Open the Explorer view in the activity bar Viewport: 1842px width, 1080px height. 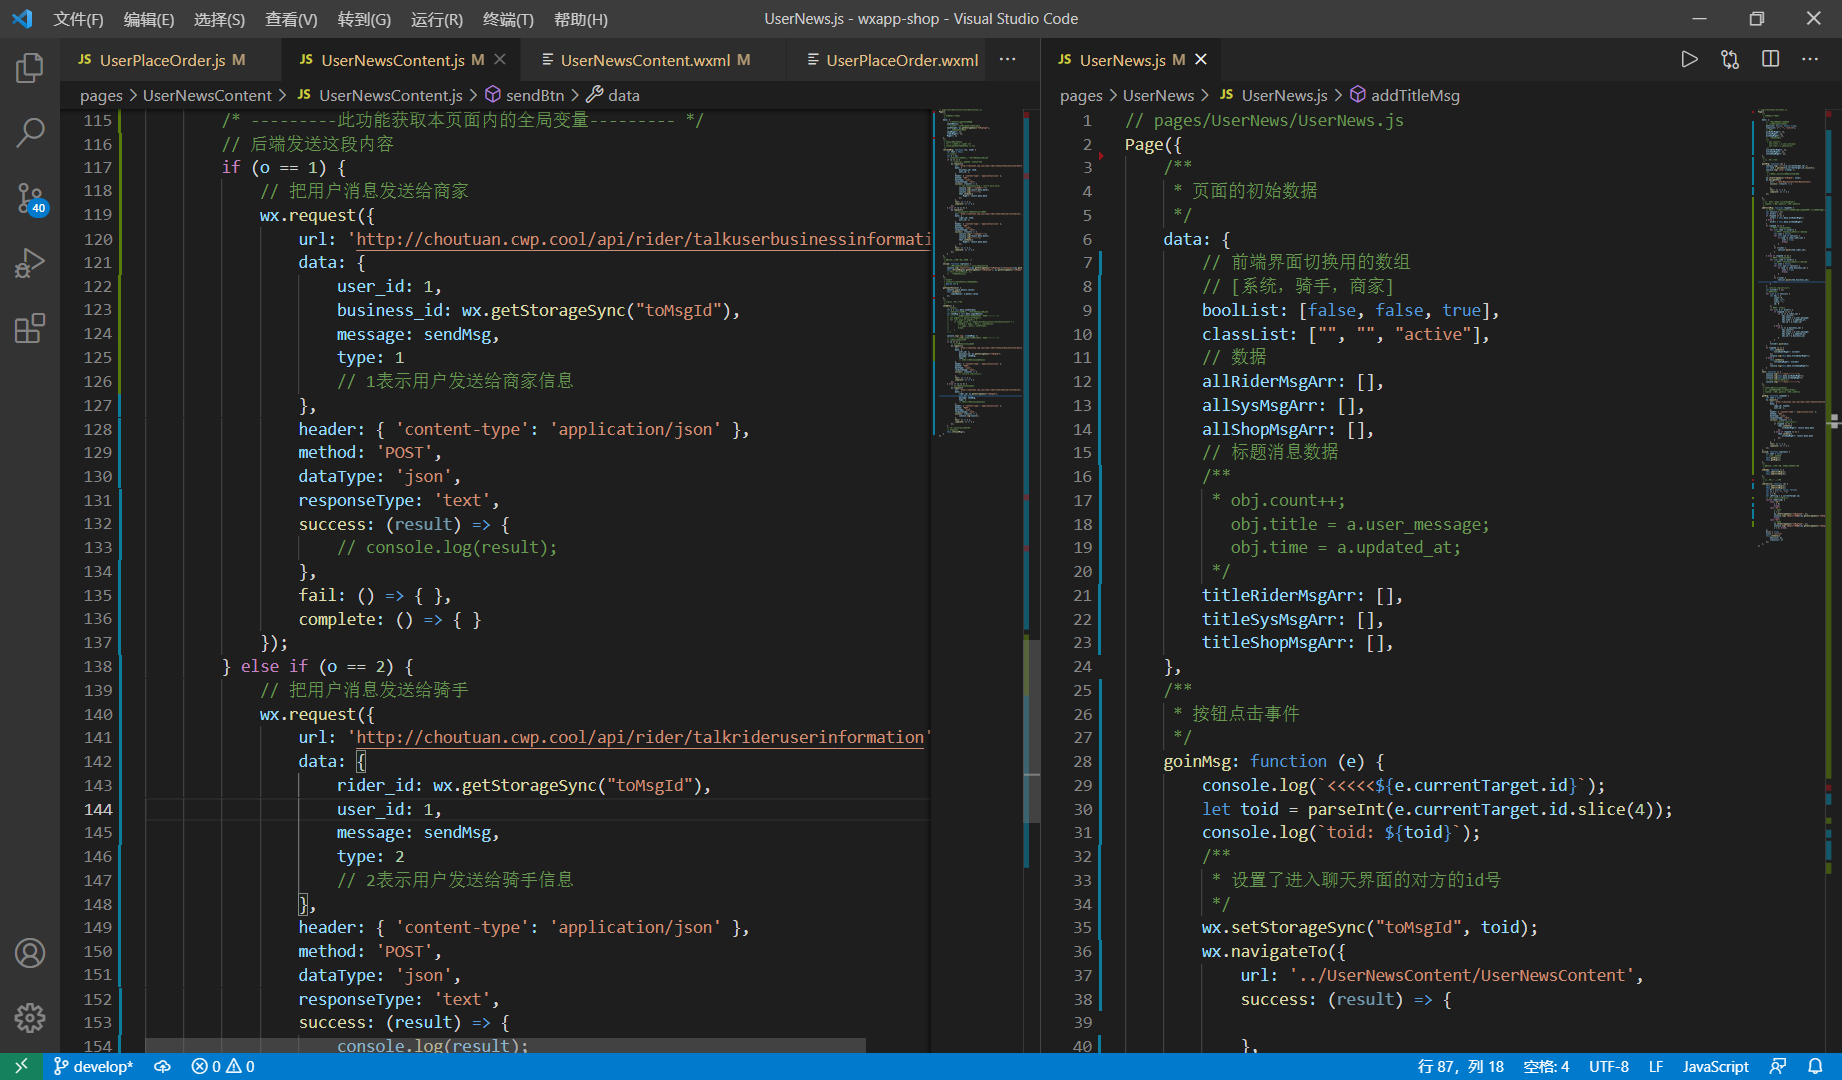coord(30,68)
